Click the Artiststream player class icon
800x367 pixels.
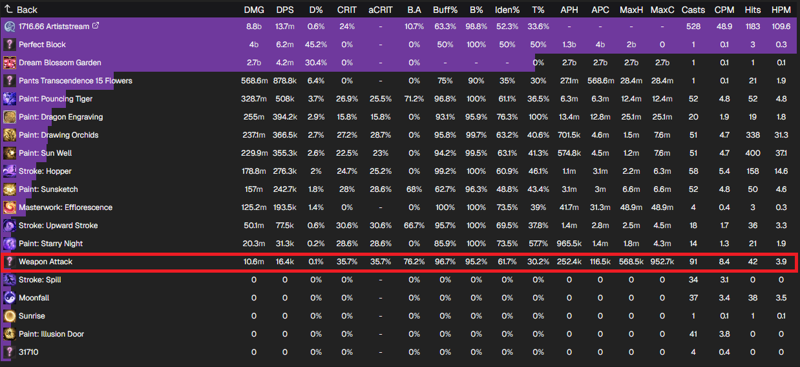pos(9,27)
